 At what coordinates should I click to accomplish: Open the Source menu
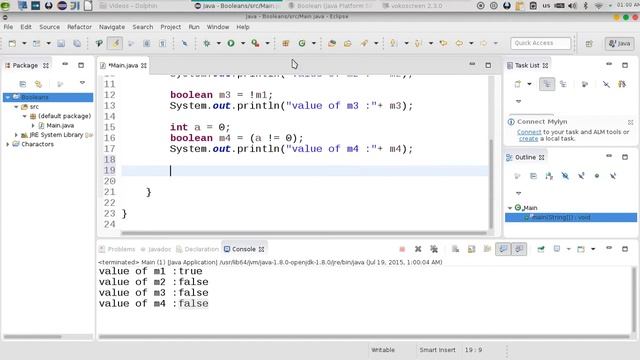[x=49, y=27]
